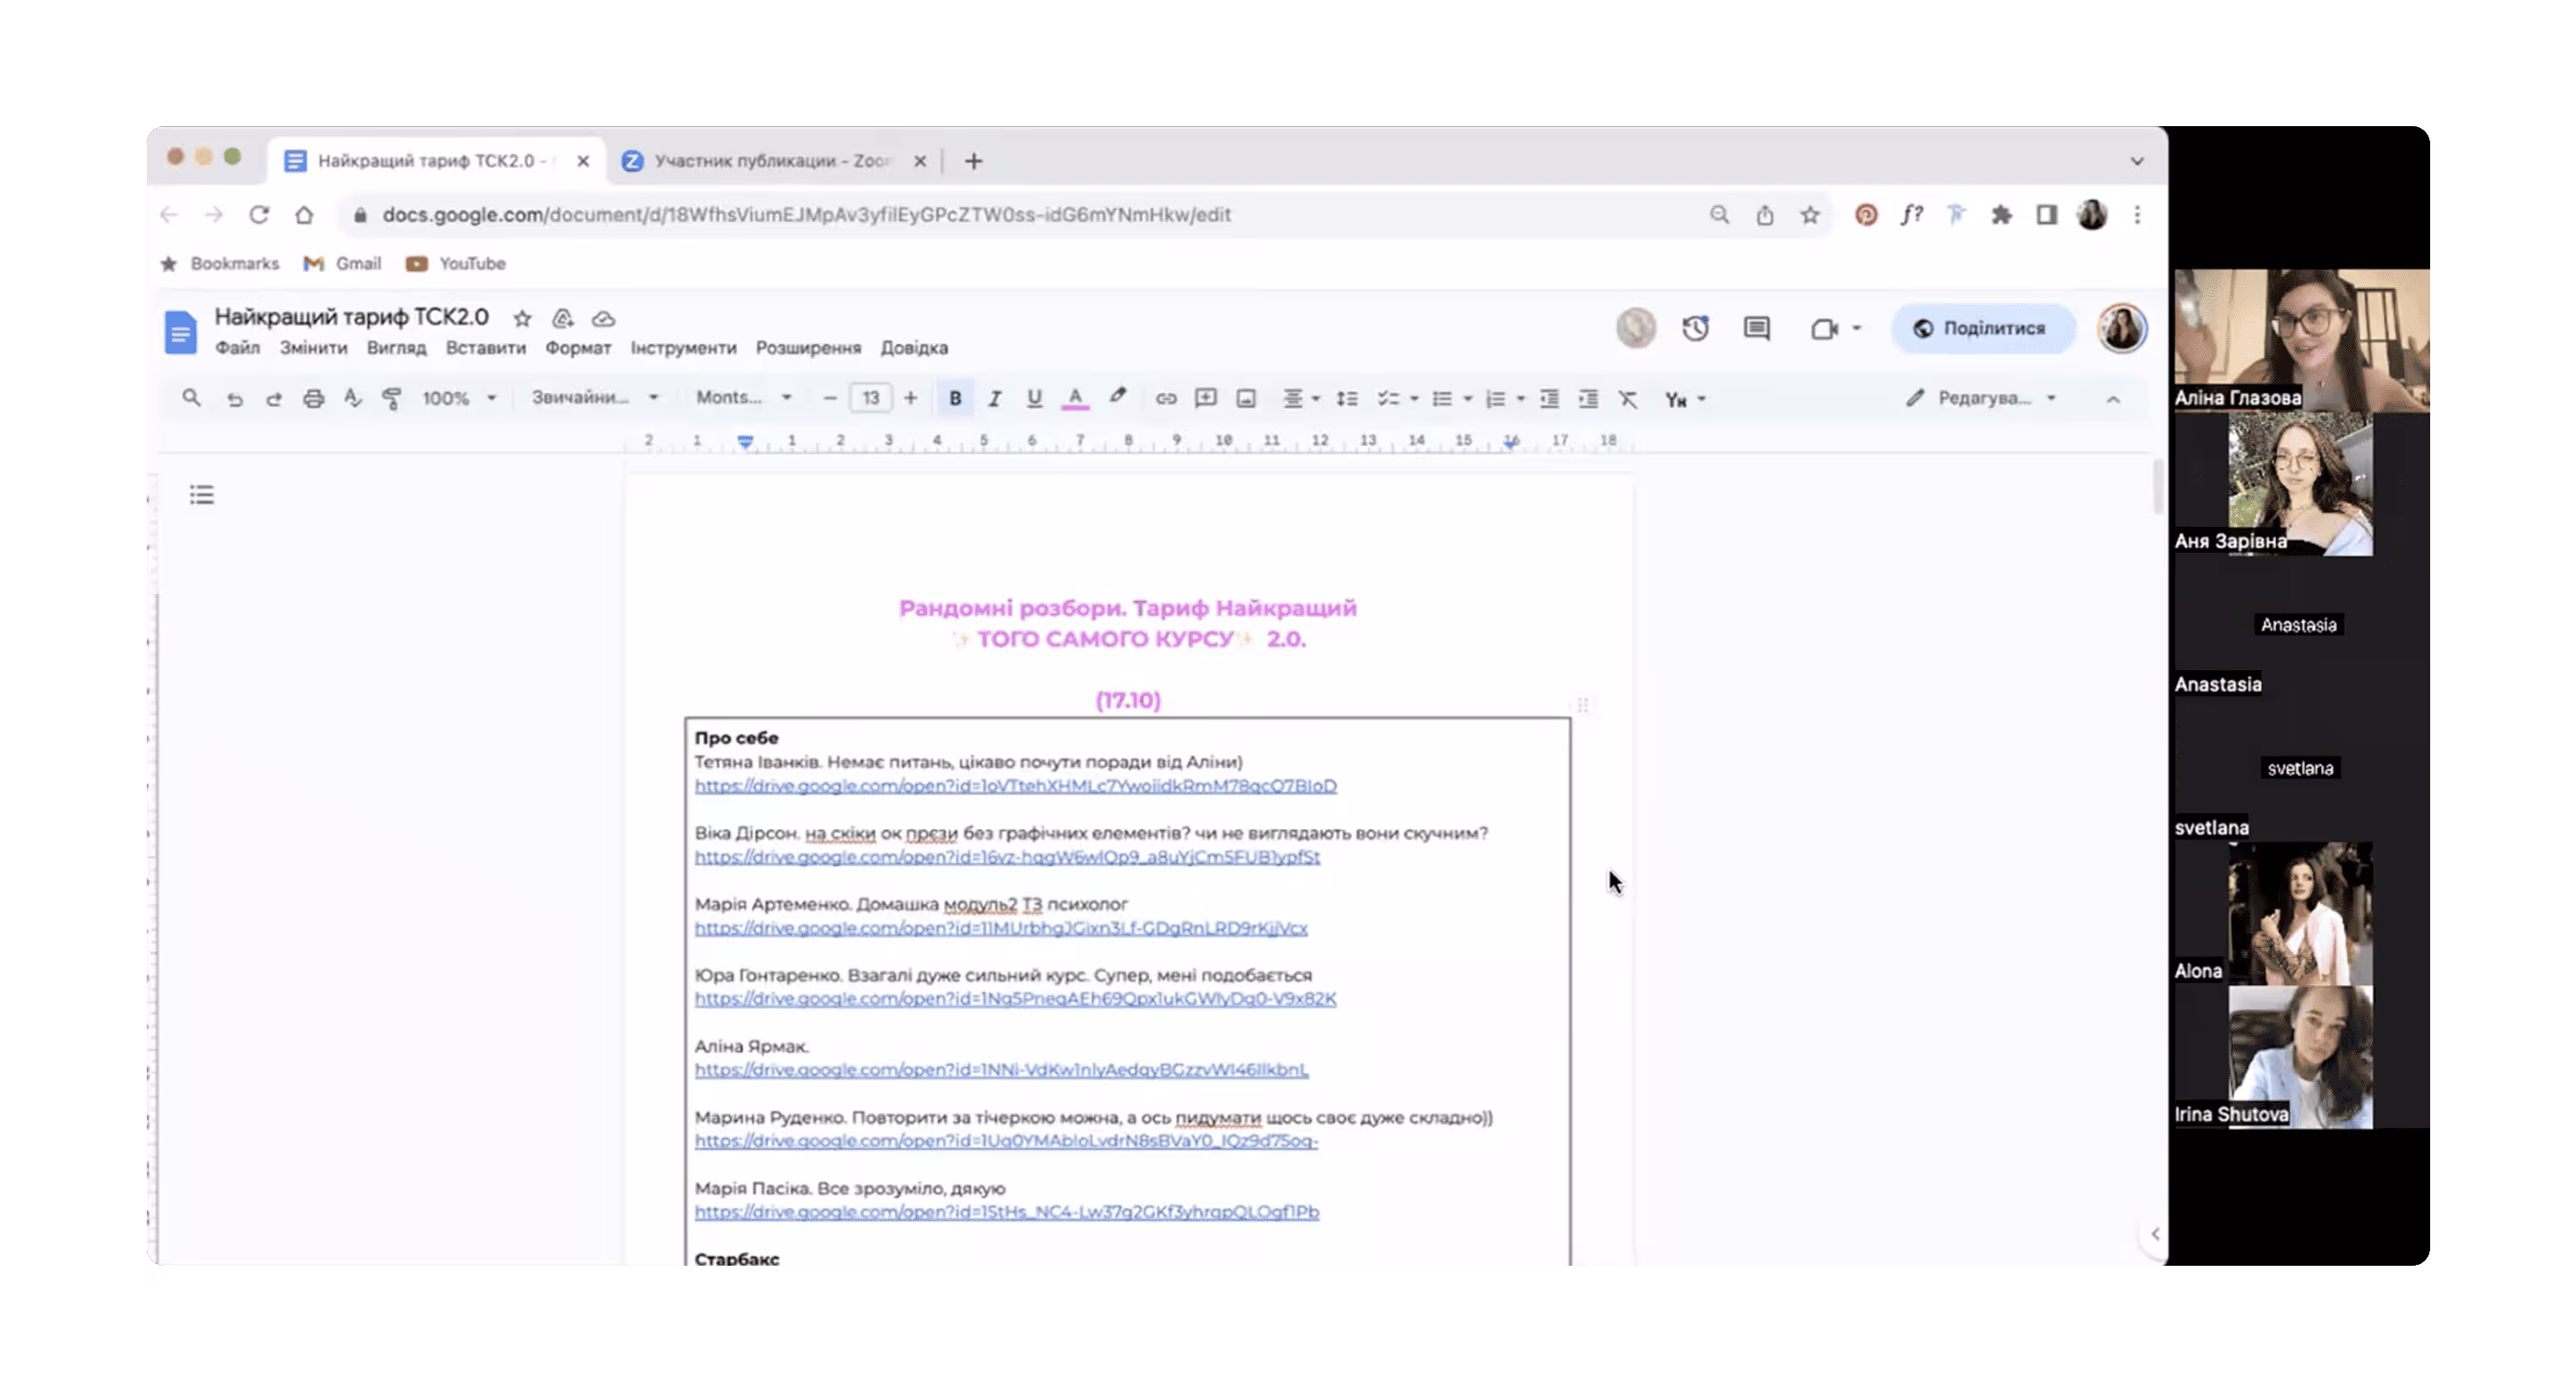The width and height of the screenshot is (2576, 1391).
Task: Click clear formatting icon
Action: (1628, 399)
